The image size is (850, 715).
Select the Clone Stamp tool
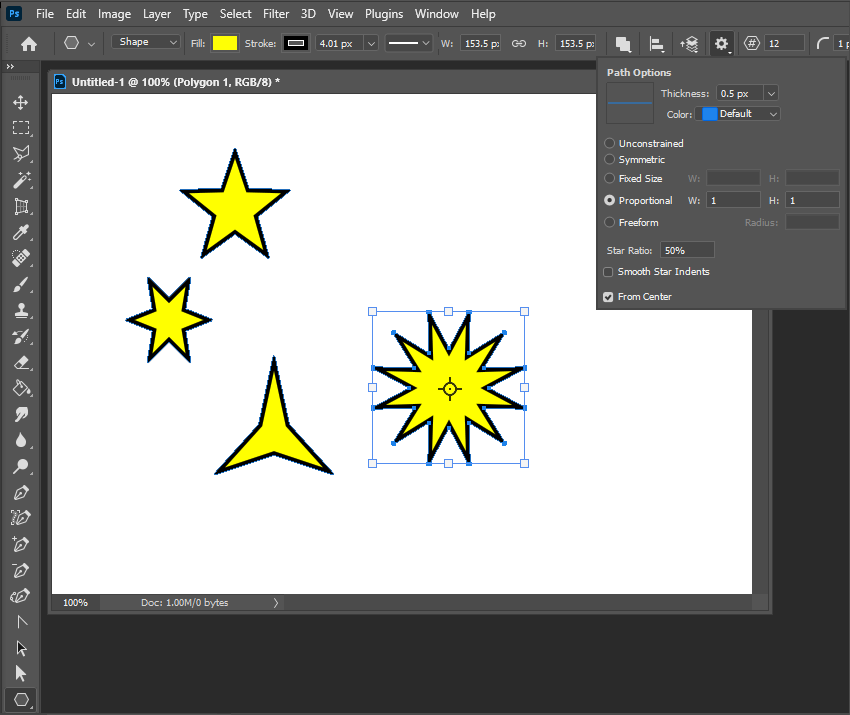point(21,310)
